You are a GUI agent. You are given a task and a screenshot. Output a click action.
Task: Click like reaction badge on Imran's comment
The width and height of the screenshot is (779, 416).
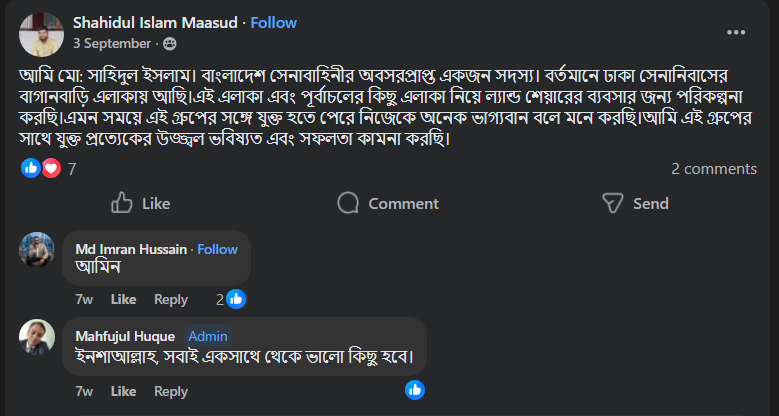(236, 298)
